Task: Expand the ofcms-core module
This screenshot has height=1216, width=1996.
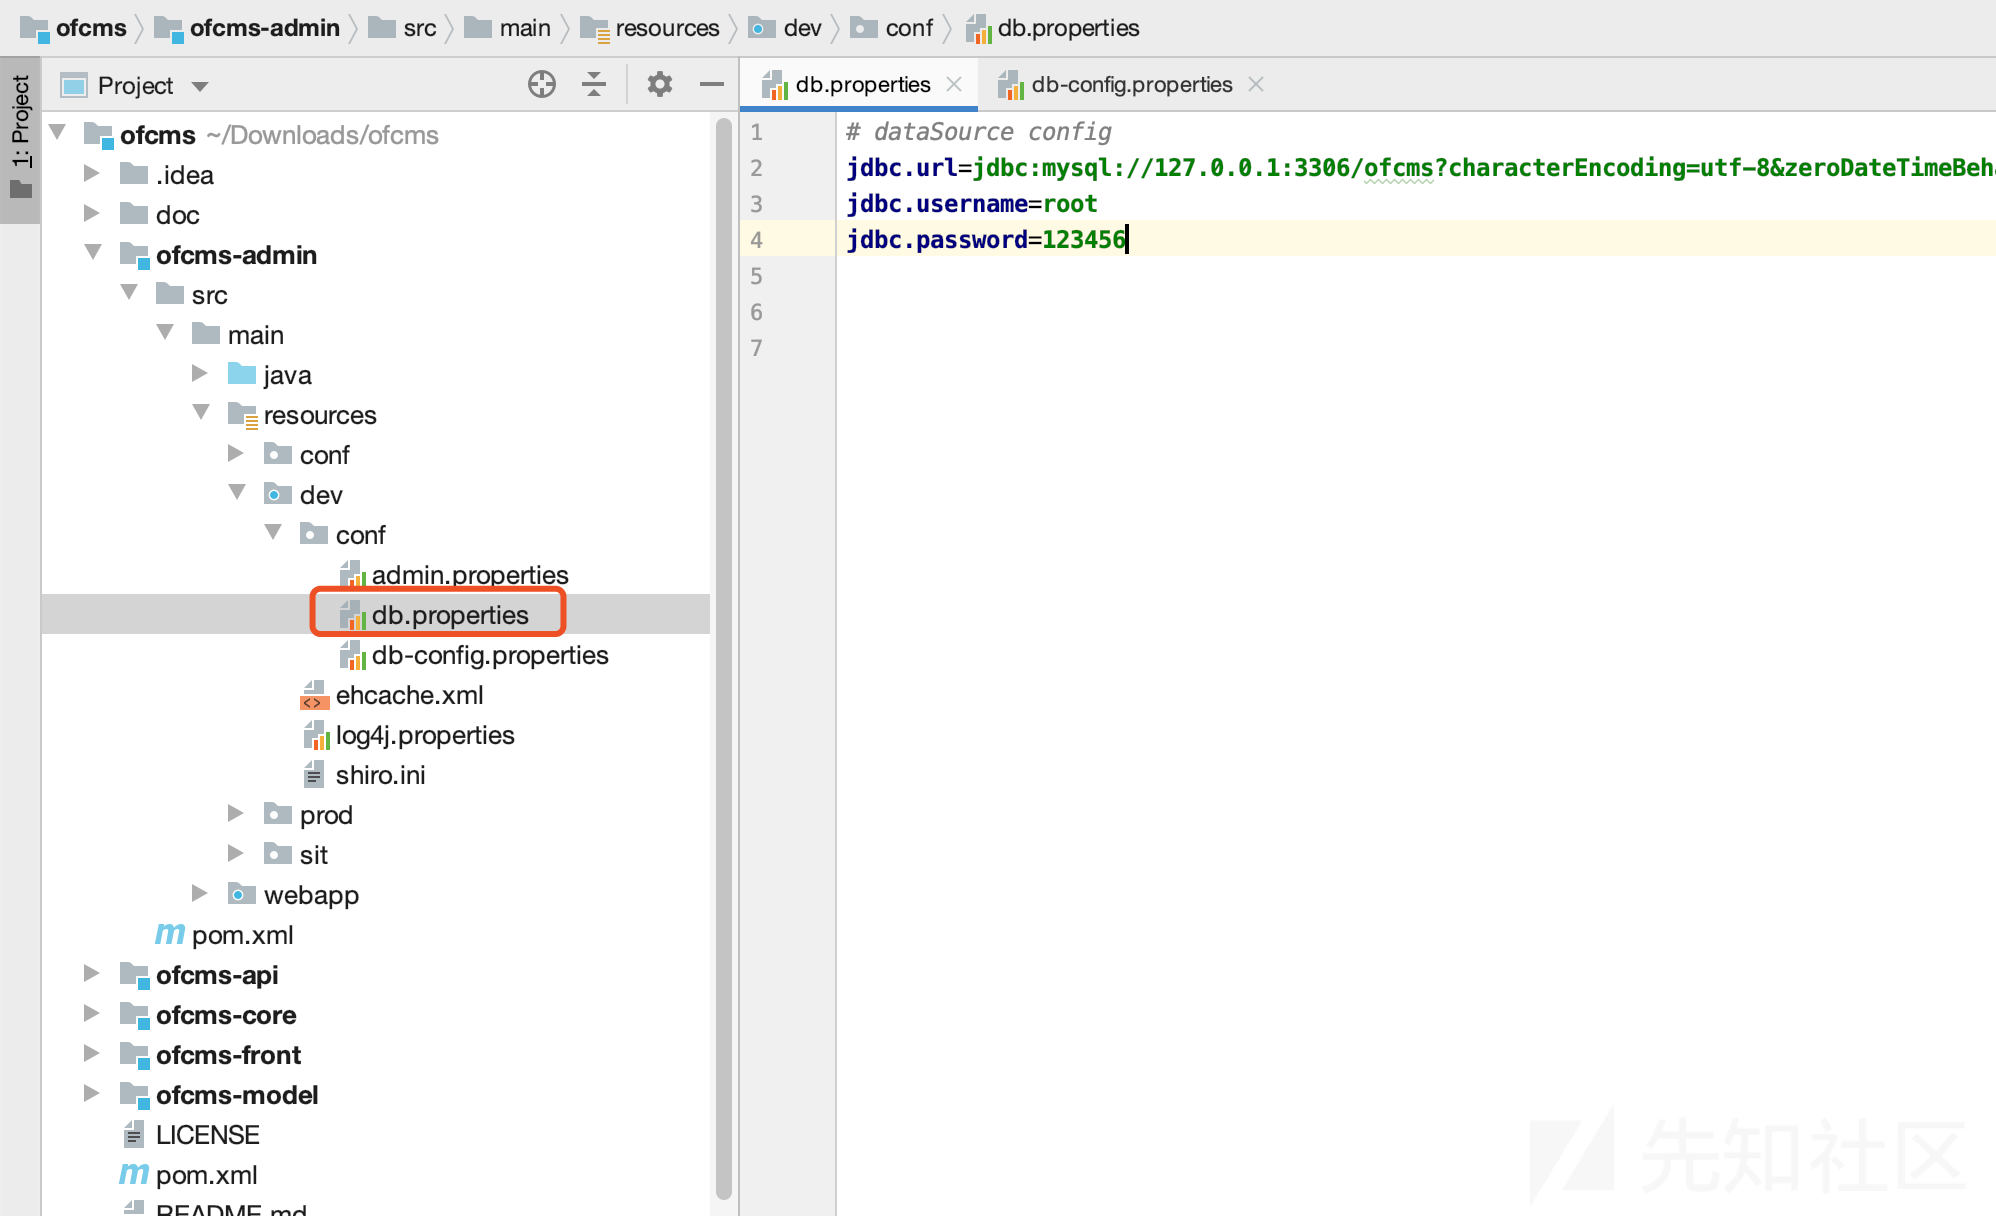Action: (92, 1013)
